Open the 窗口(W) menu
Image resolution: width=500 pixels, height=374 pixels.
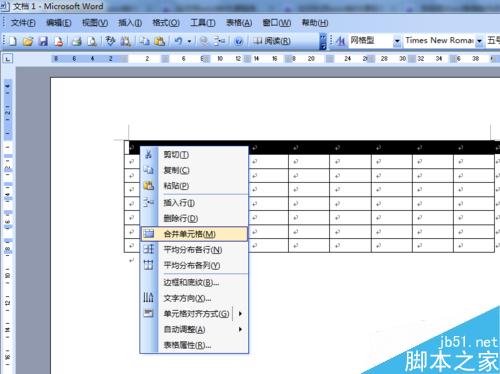coord(277,23)
